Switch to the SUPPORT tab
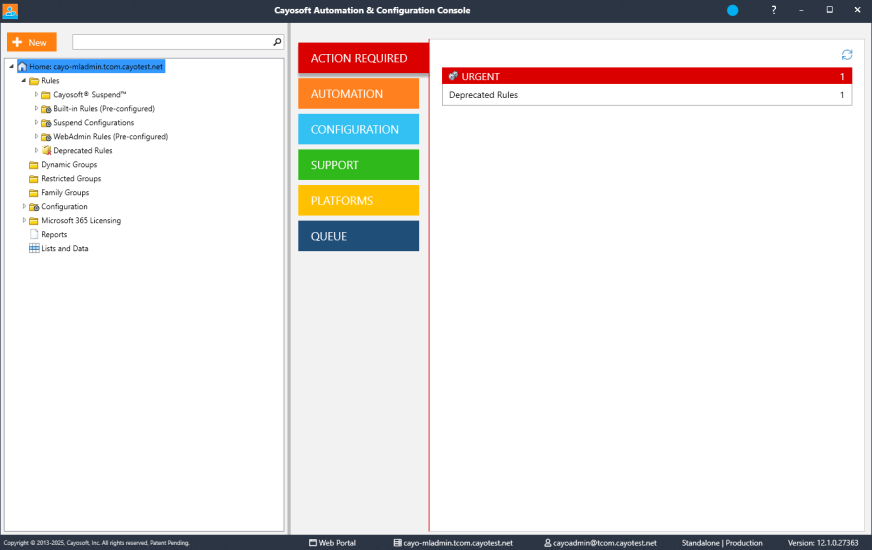Screen dimensions: 872x550 (x=358, y=165)
